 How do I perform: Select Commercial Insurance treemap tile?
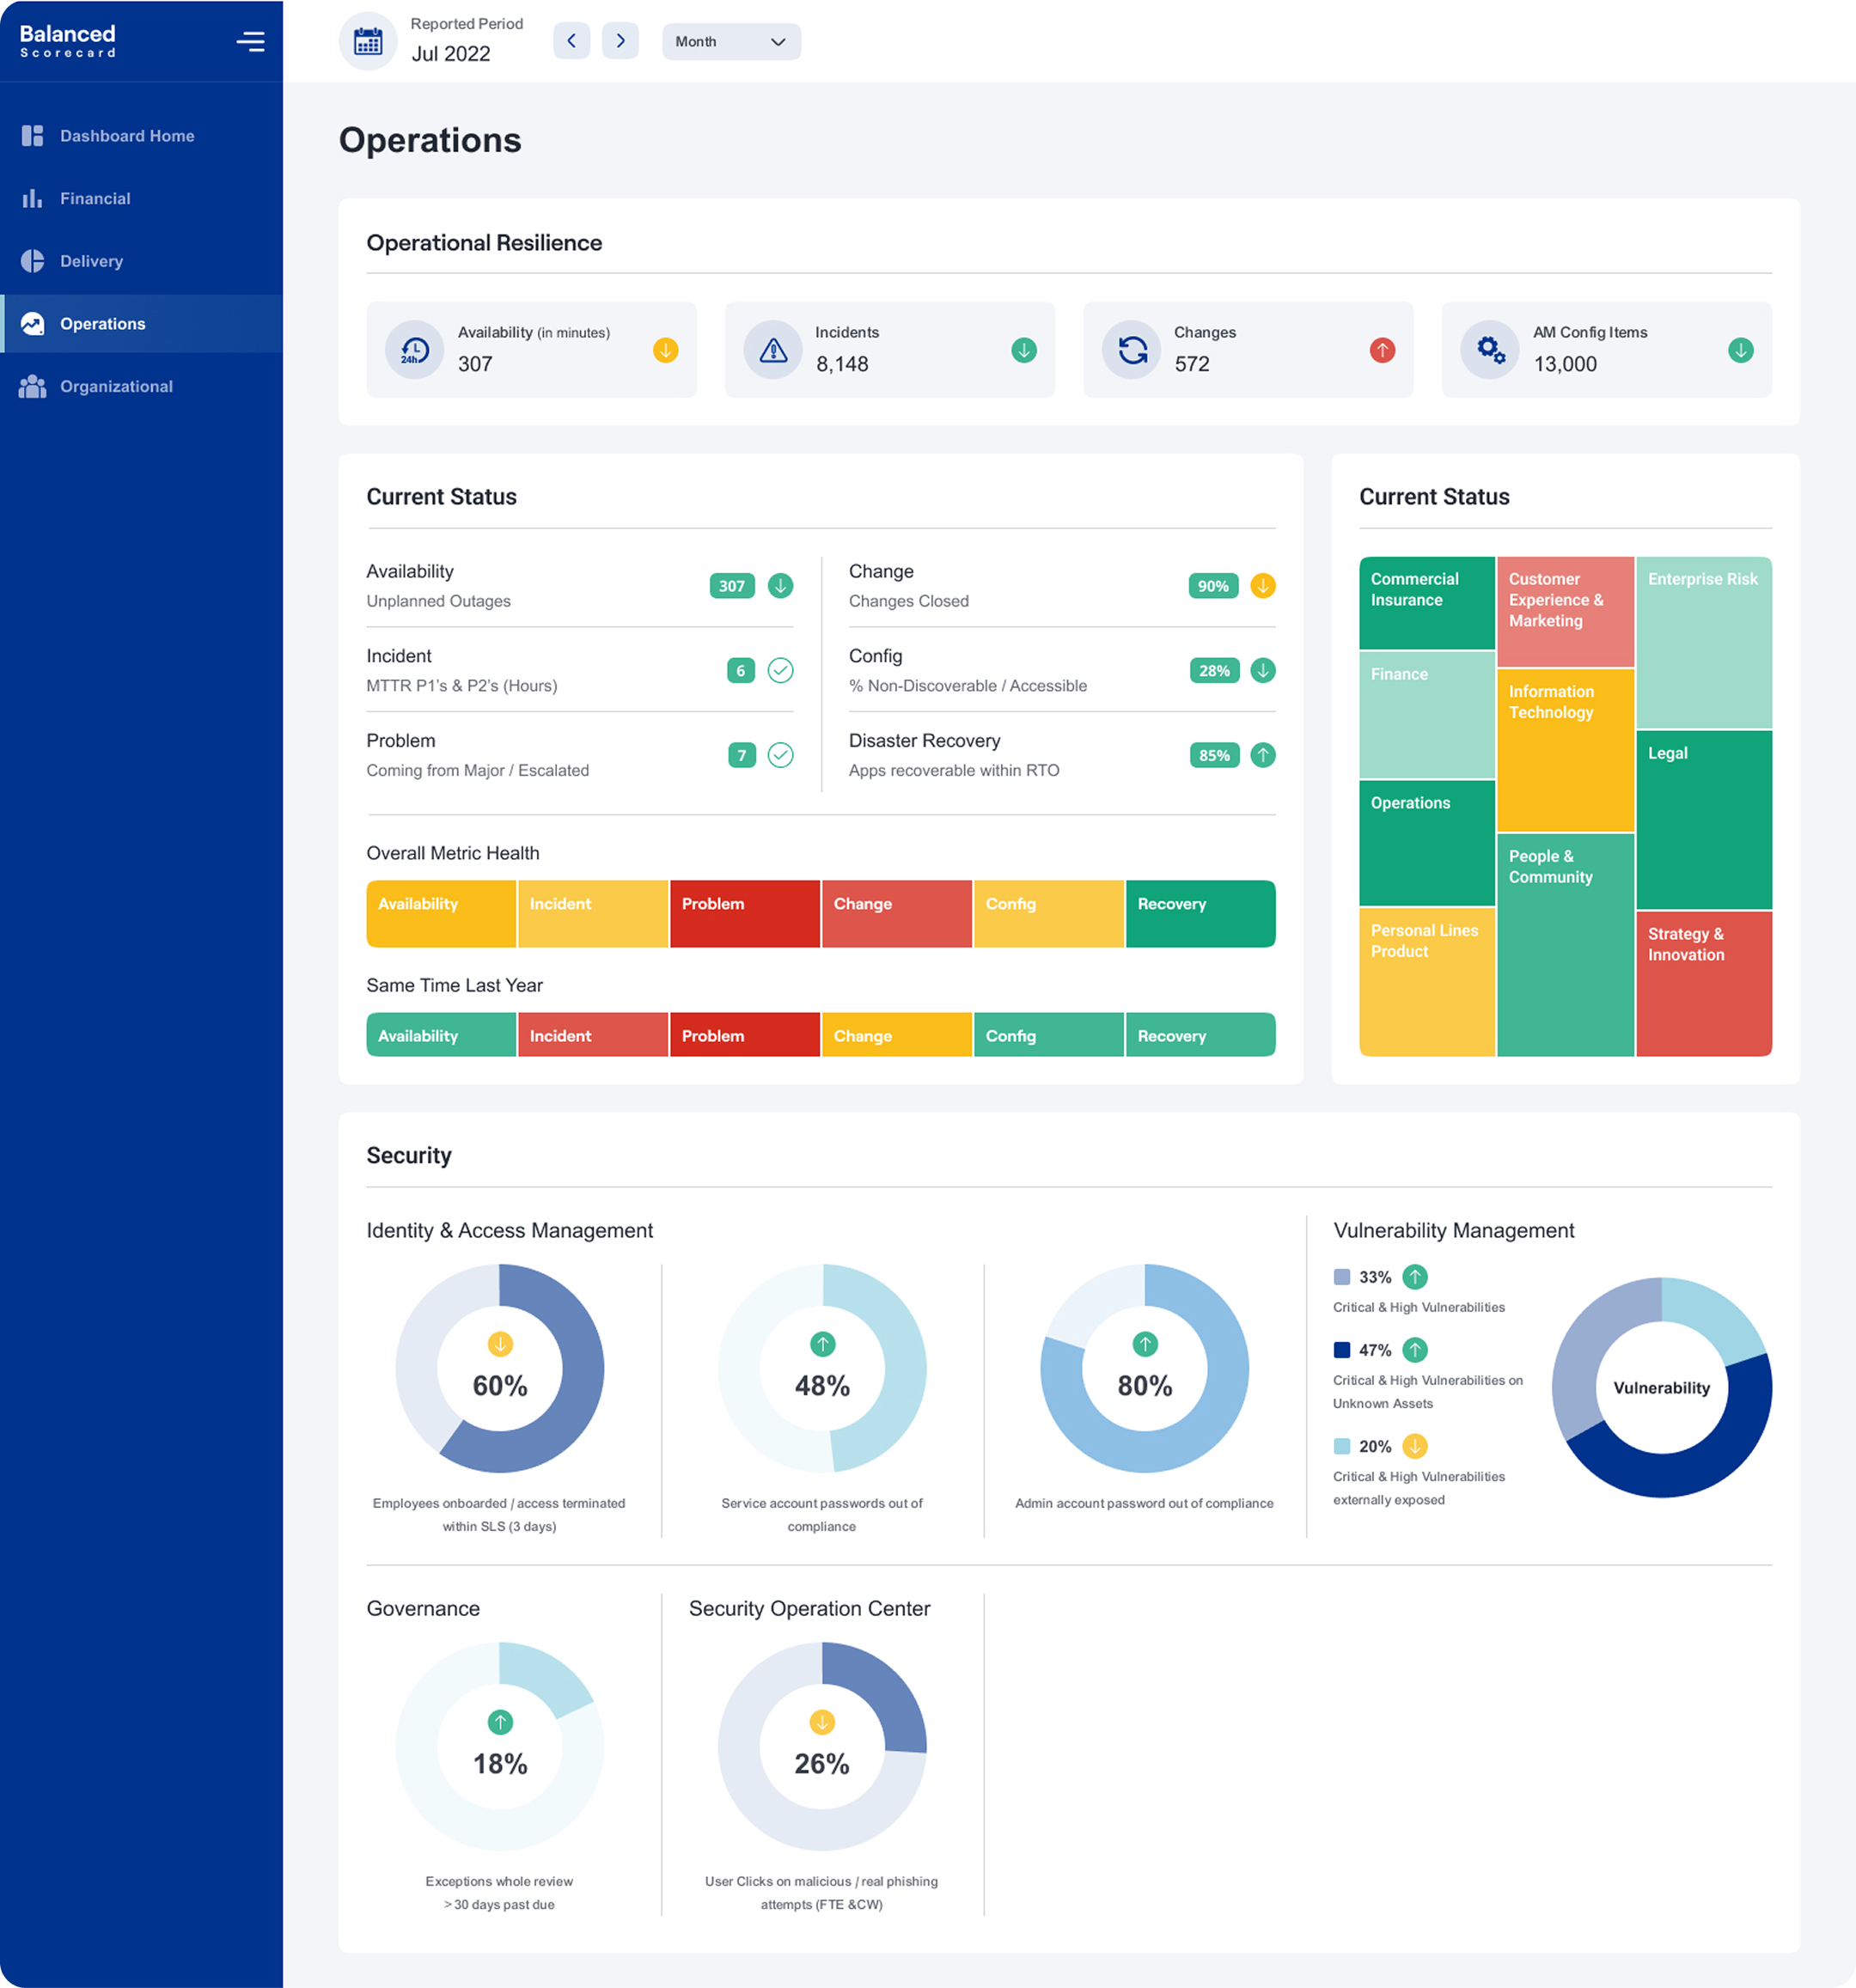point(1427,603)
